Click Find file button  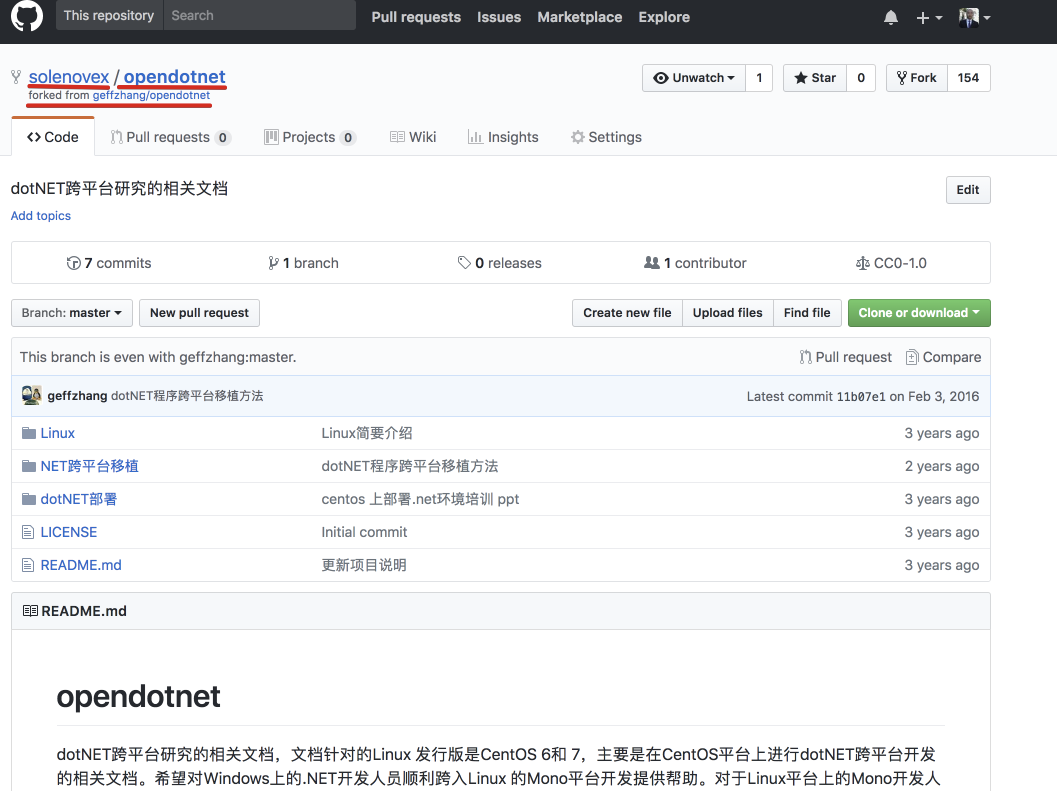coord(807,313)
